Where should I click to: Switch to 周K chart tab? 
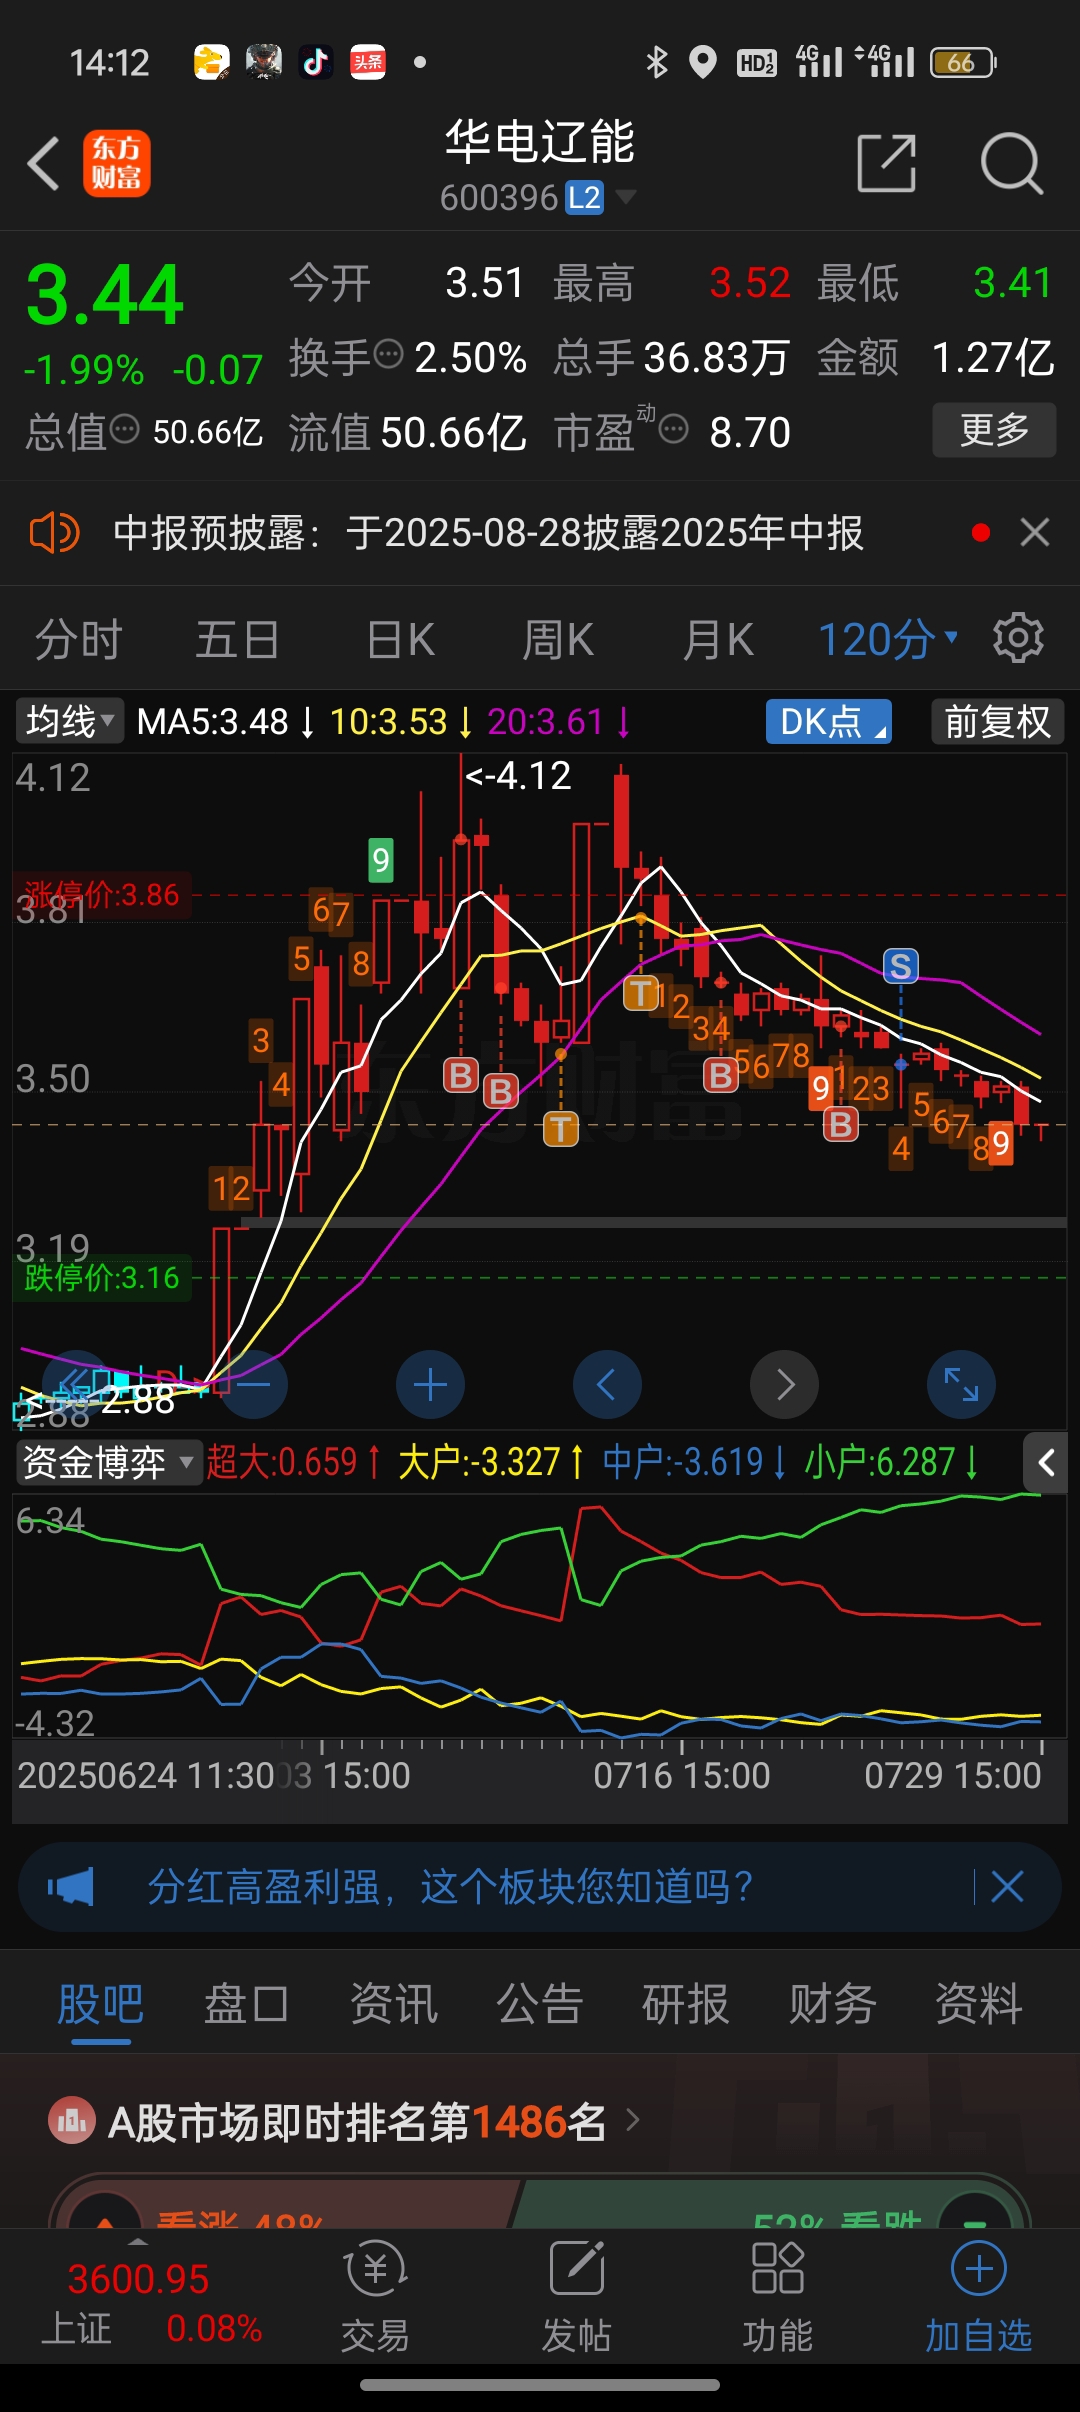coord(558,639)
